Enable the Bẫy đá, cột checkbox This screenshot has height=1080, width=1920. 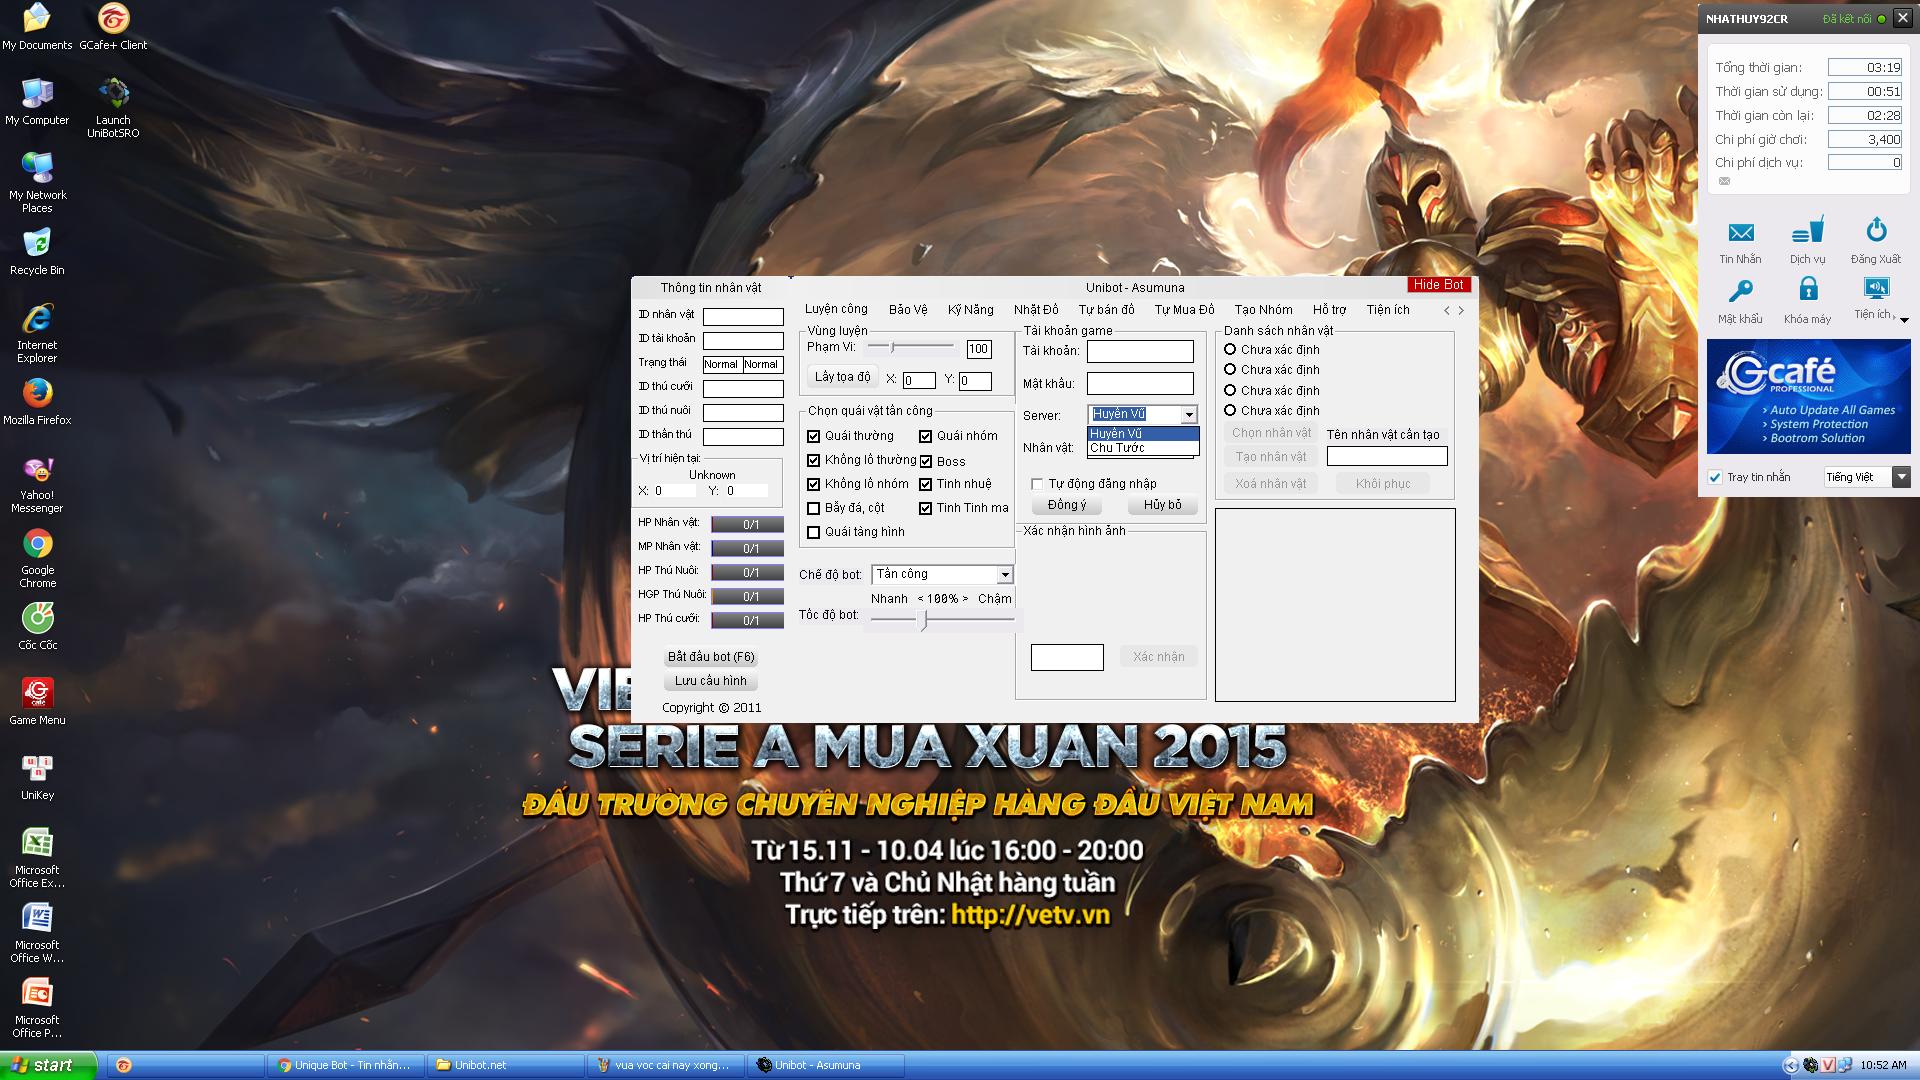pos(813,508)
